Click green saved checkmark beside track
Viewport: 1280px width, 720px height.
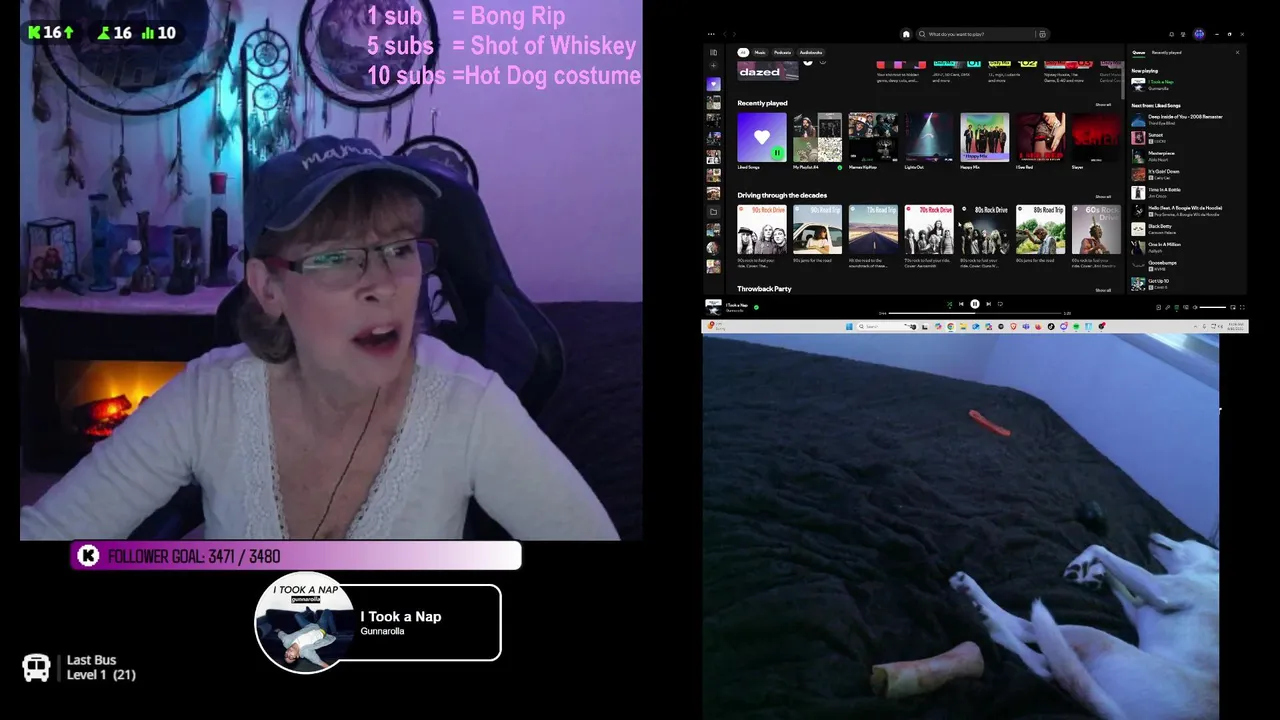756,307
